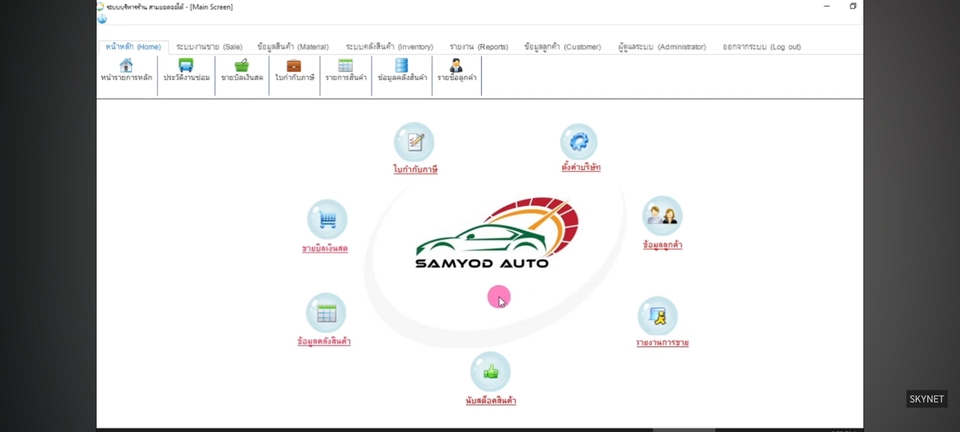Open company settings gear circle icon

(x=578, y=141)
